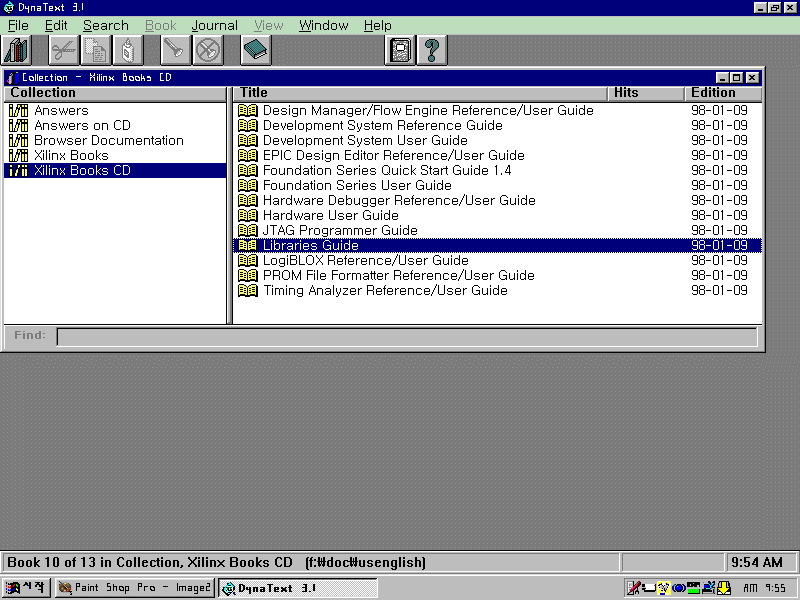This screenshot has height=600, width=800.
Task: Select the LogiBLOX Reference/User Guide title
Action: pyautogui.click(x=365, y=260)
